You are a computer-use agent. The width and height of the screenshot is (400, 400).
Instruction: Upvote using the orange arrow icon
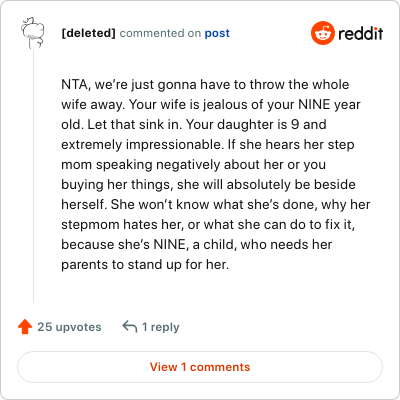25,327
